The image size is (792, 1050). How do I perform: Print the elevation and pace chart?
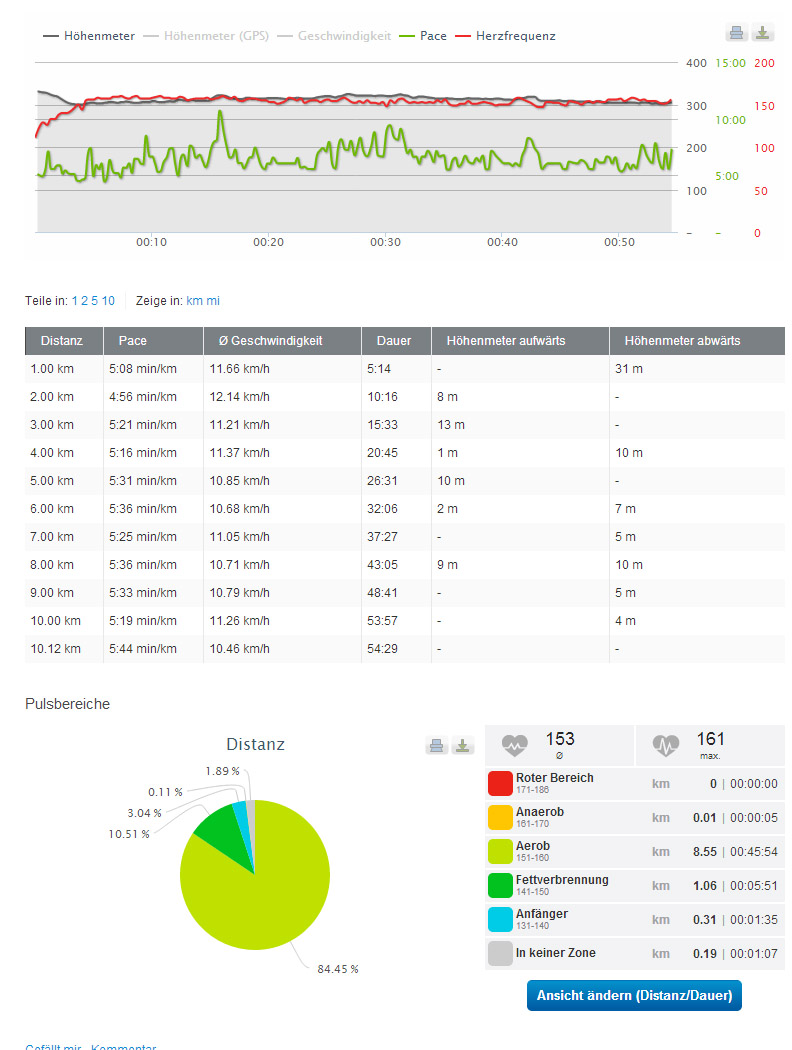coord(736,33)
